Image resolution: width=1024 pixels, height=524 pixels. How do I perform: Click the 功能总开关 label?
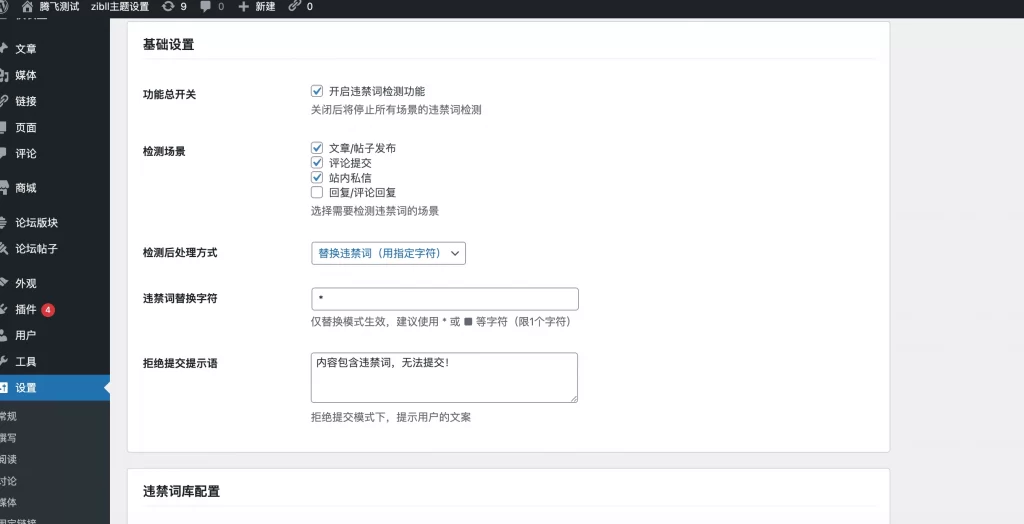169,94
